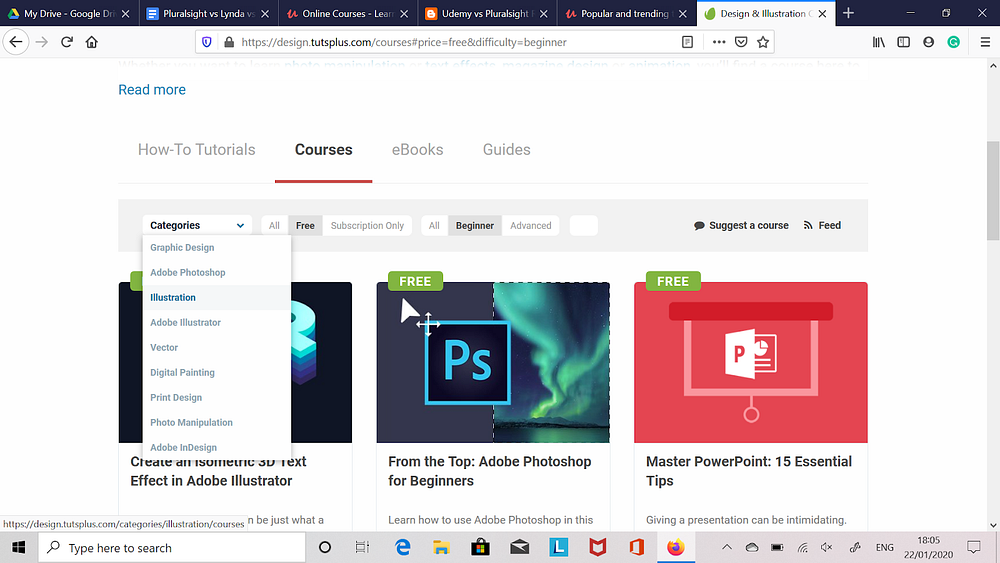Open Task View on taskbar
Image resolution: width=1000 pixels, height=563 pixels.
tap(362, 548)
